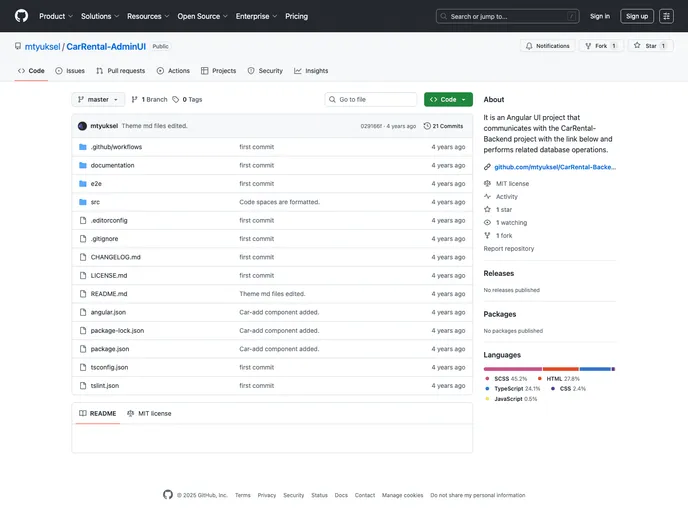Click the TypeScript segment of language bar
Viewport: 688px width, 512px height.
595,369
